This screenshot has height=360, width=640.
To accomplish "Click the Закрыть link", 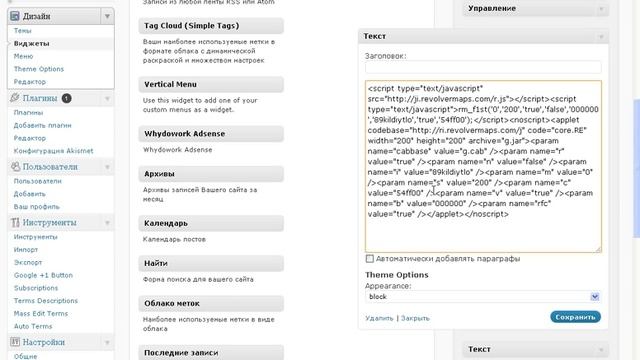I will click(415, 318).
